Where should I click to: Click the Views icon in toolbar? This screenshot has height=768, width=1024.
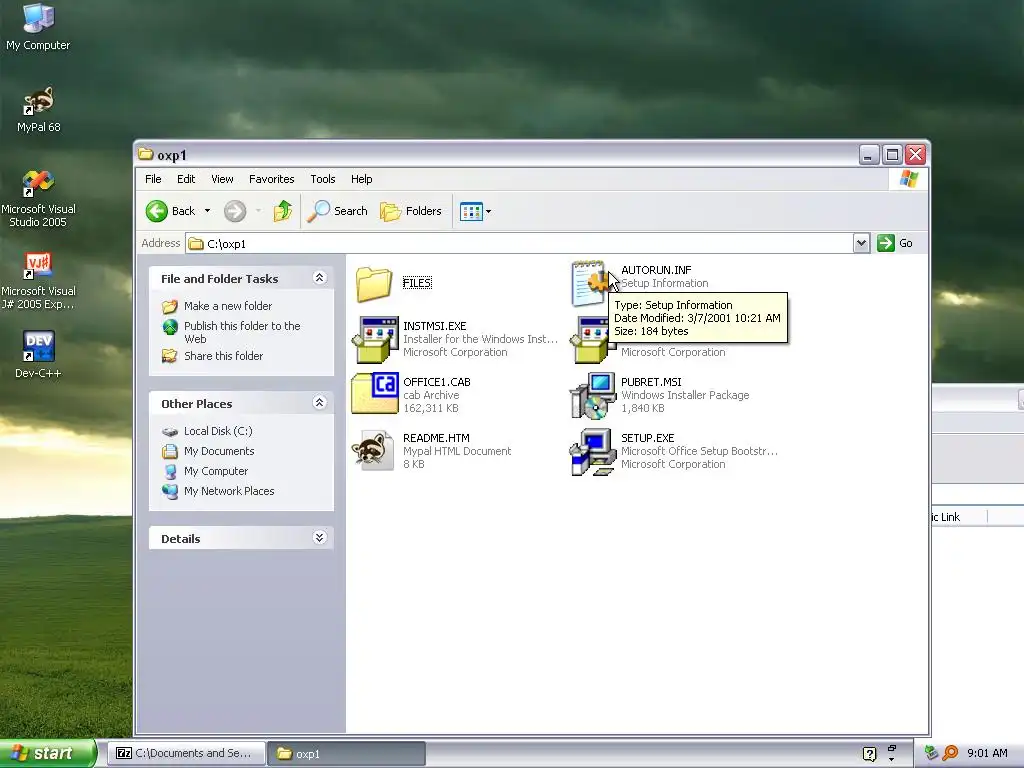pos(471,211)
